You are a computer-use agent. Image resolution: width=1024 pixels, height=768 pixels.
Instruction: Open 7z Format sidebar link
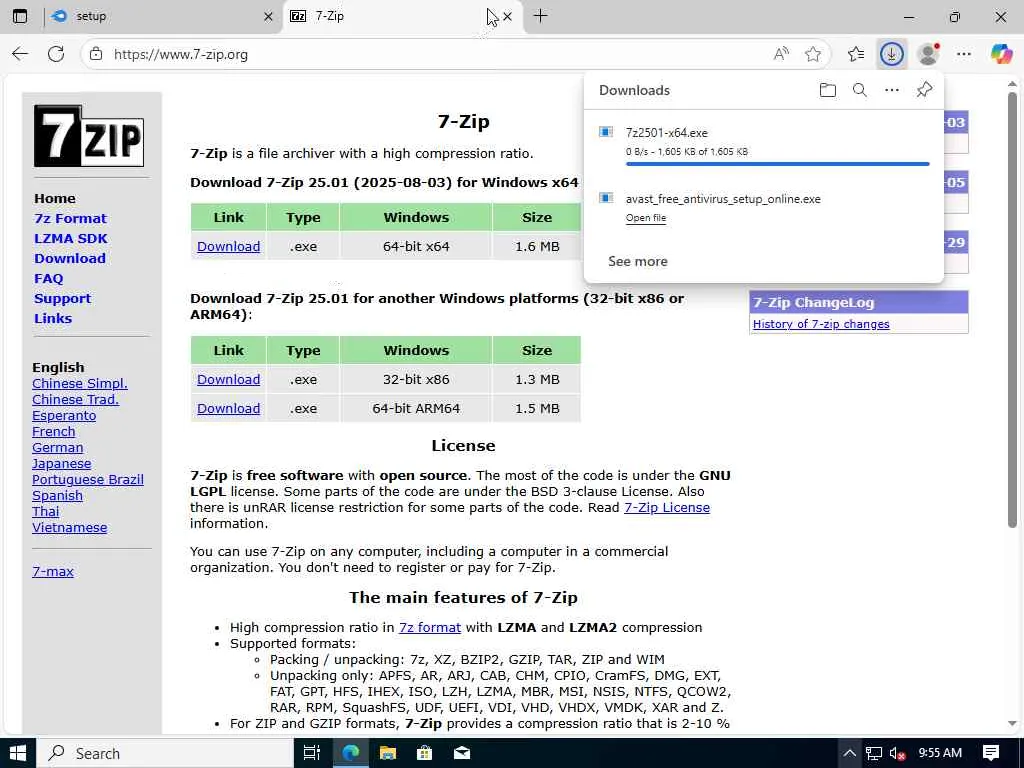(x=71, y=218)
